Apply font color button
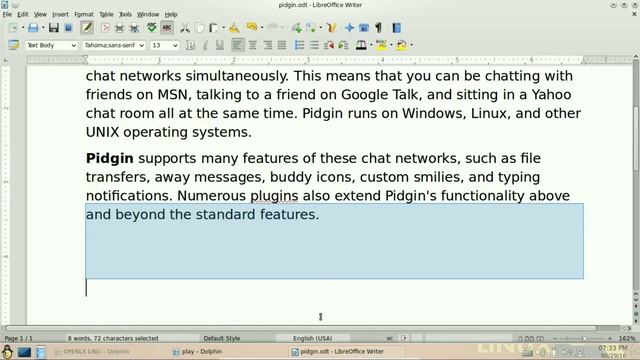Viewport: 640px width, 360px height. [361, 45]
